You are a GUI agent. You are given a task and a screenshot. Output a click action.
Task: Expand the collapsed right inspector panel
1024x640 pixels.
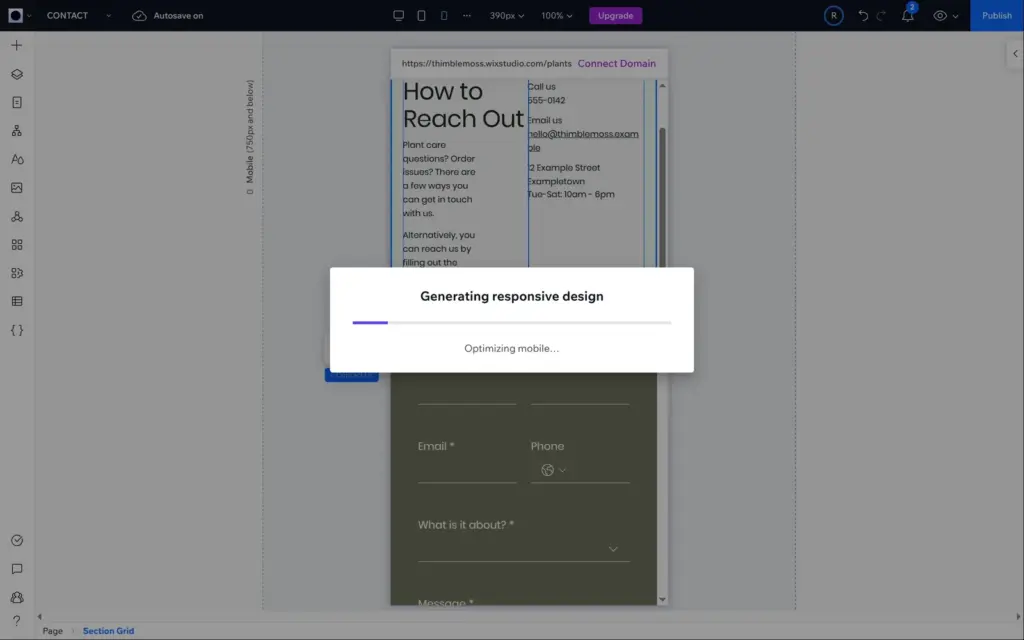tap(1015, 54)
